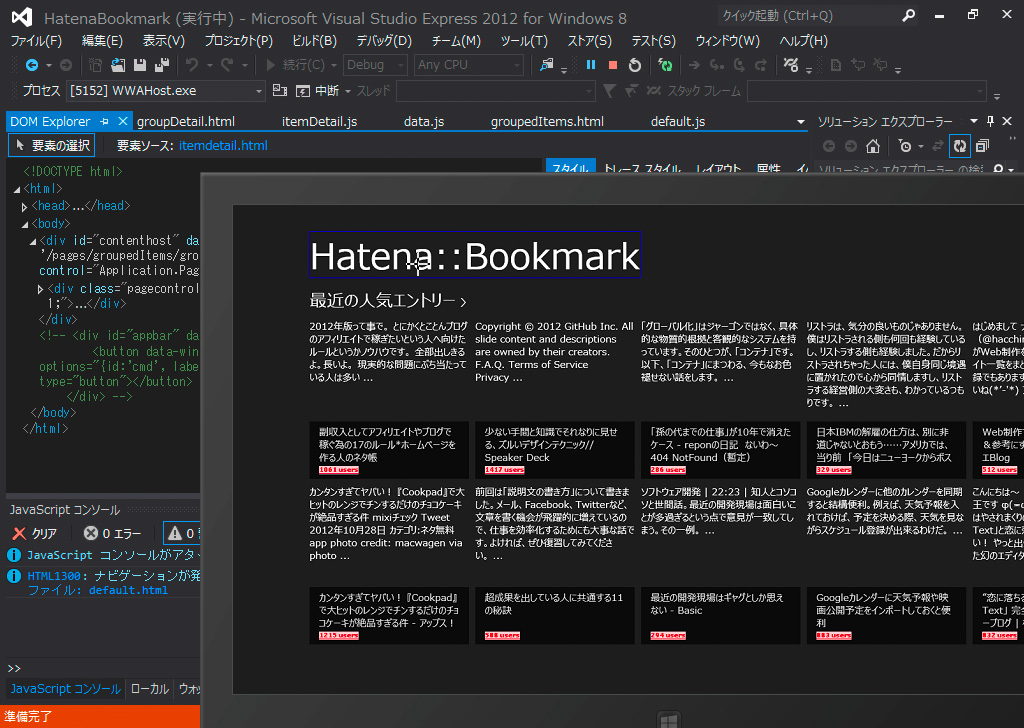Close the DOM Explorer tab
1024x728 pixels.
123,121
